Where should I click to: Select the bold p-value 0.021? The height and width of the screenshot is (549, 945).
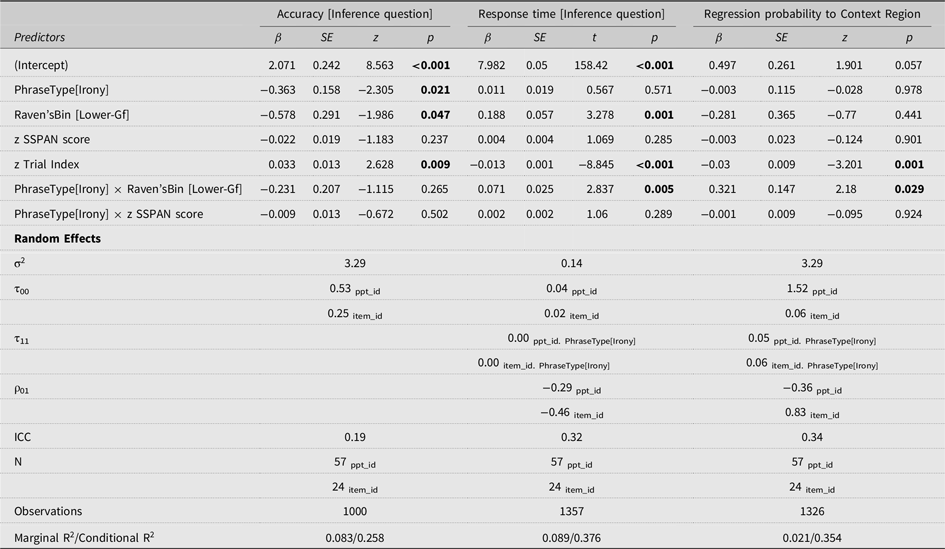435,90
